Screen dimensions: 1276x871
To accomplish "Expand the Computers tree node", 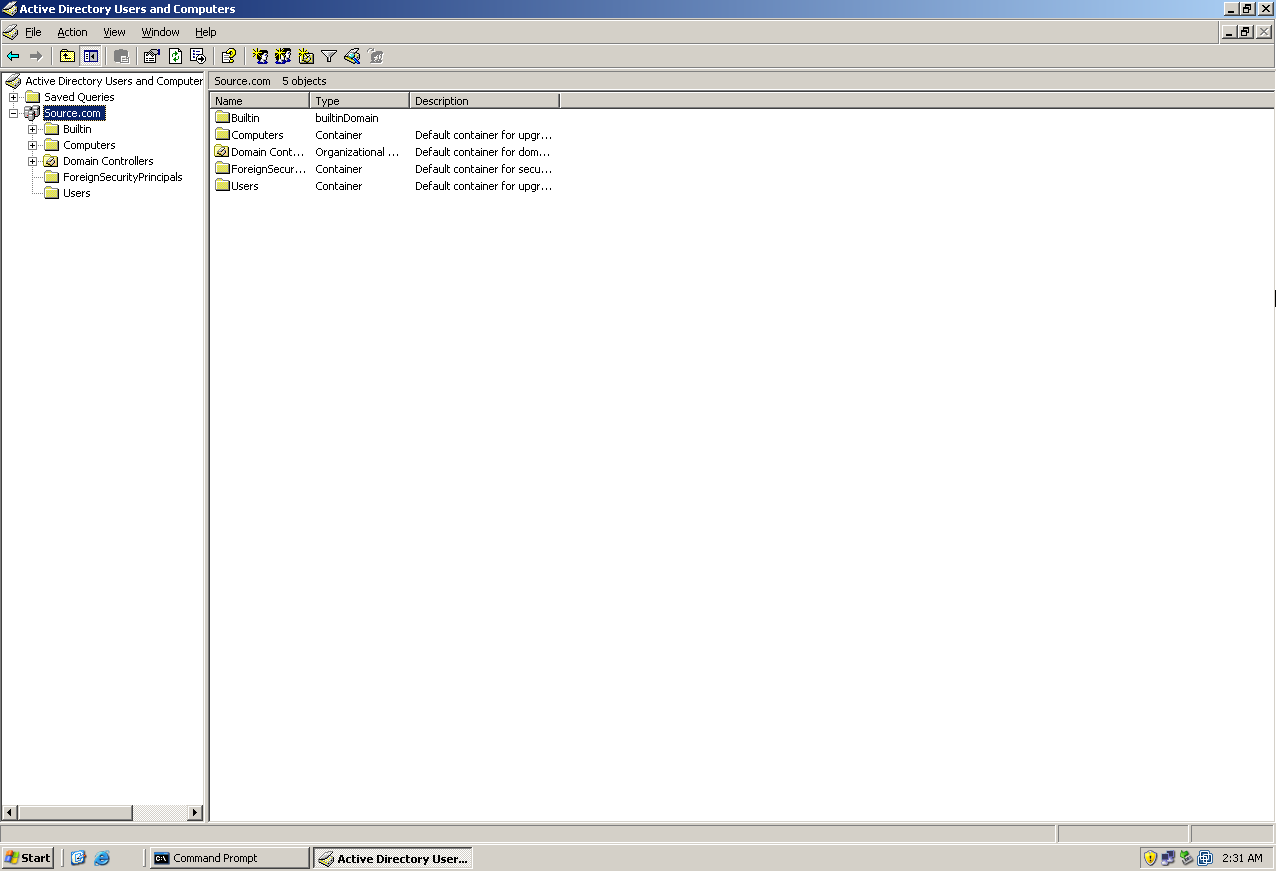I will (32, 145).
